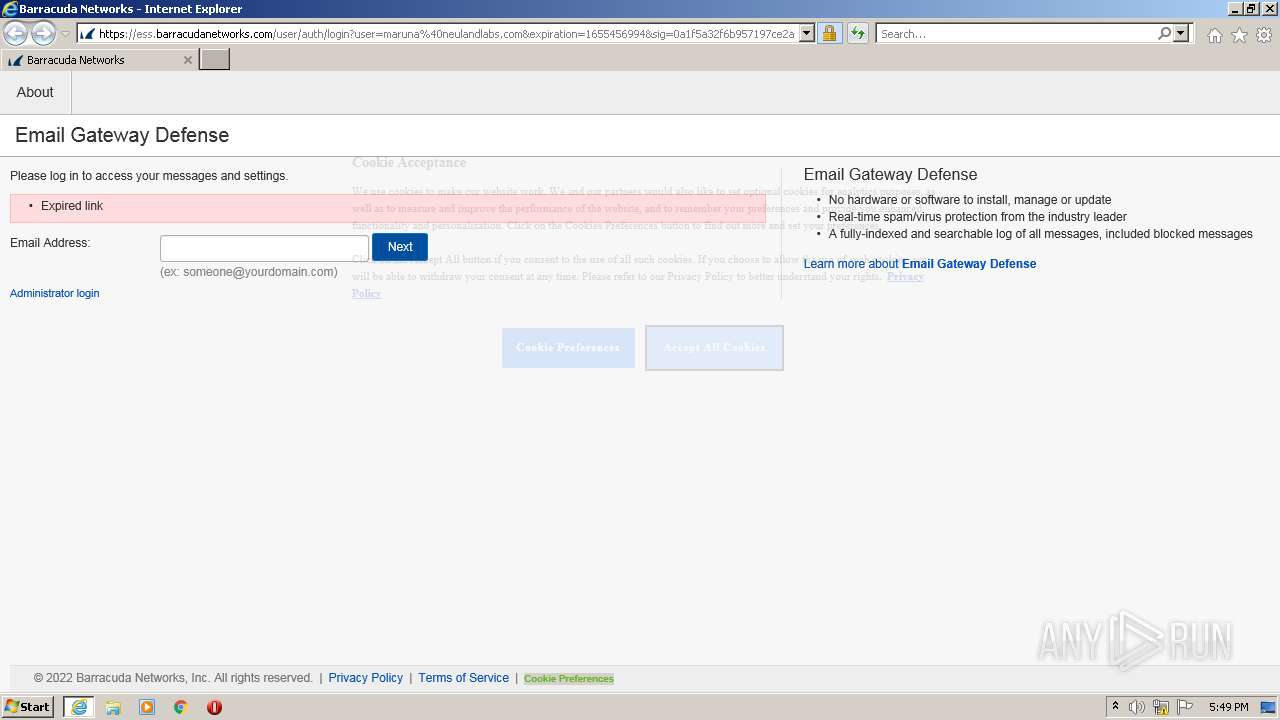Close the Barracuda Networks tab
The height and width of the screenshot is (720, 1280).
[187, 60]
